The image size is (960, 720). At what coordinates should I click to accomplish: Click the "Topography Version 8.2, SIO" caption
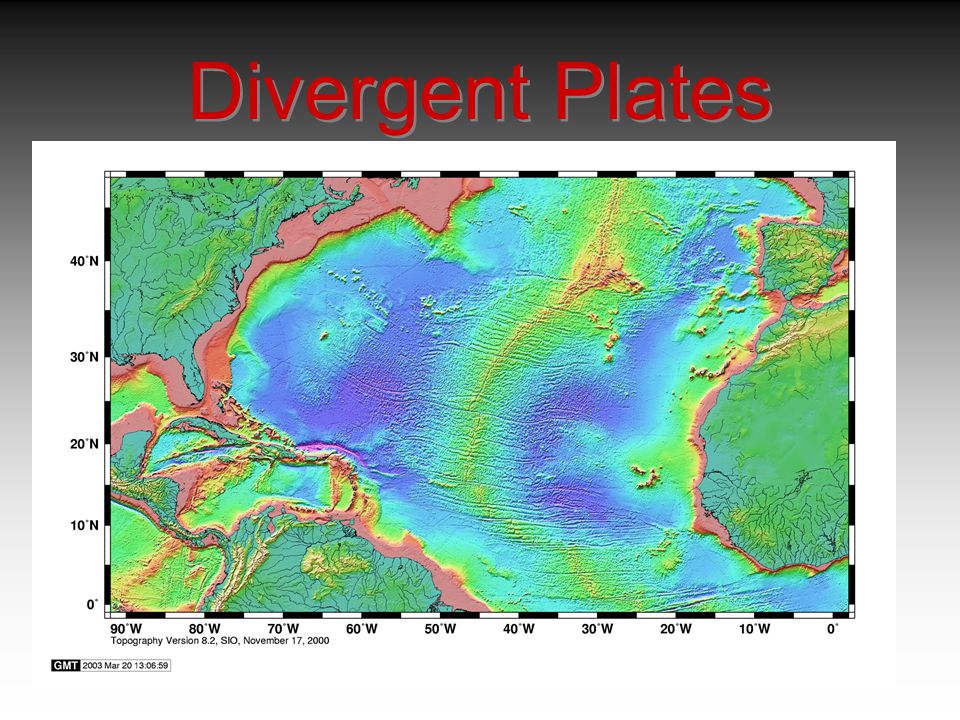(x=220, y=640)
